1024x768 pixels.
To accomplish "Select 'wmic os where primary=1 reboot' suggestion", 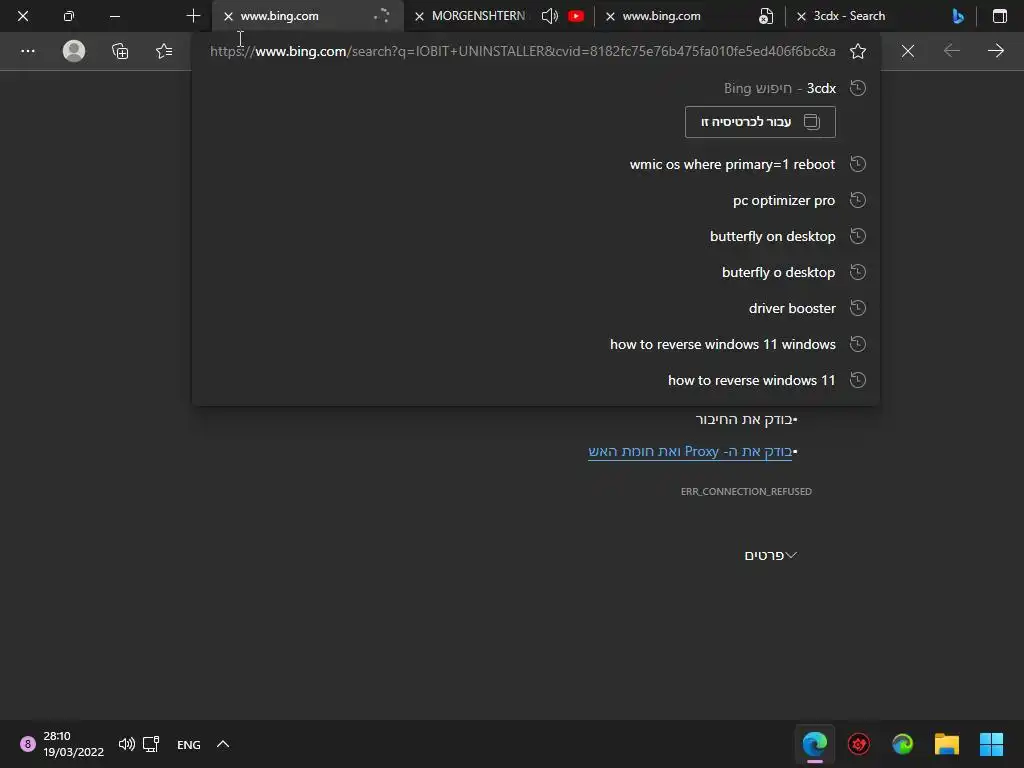I will [x=536, y=165].
